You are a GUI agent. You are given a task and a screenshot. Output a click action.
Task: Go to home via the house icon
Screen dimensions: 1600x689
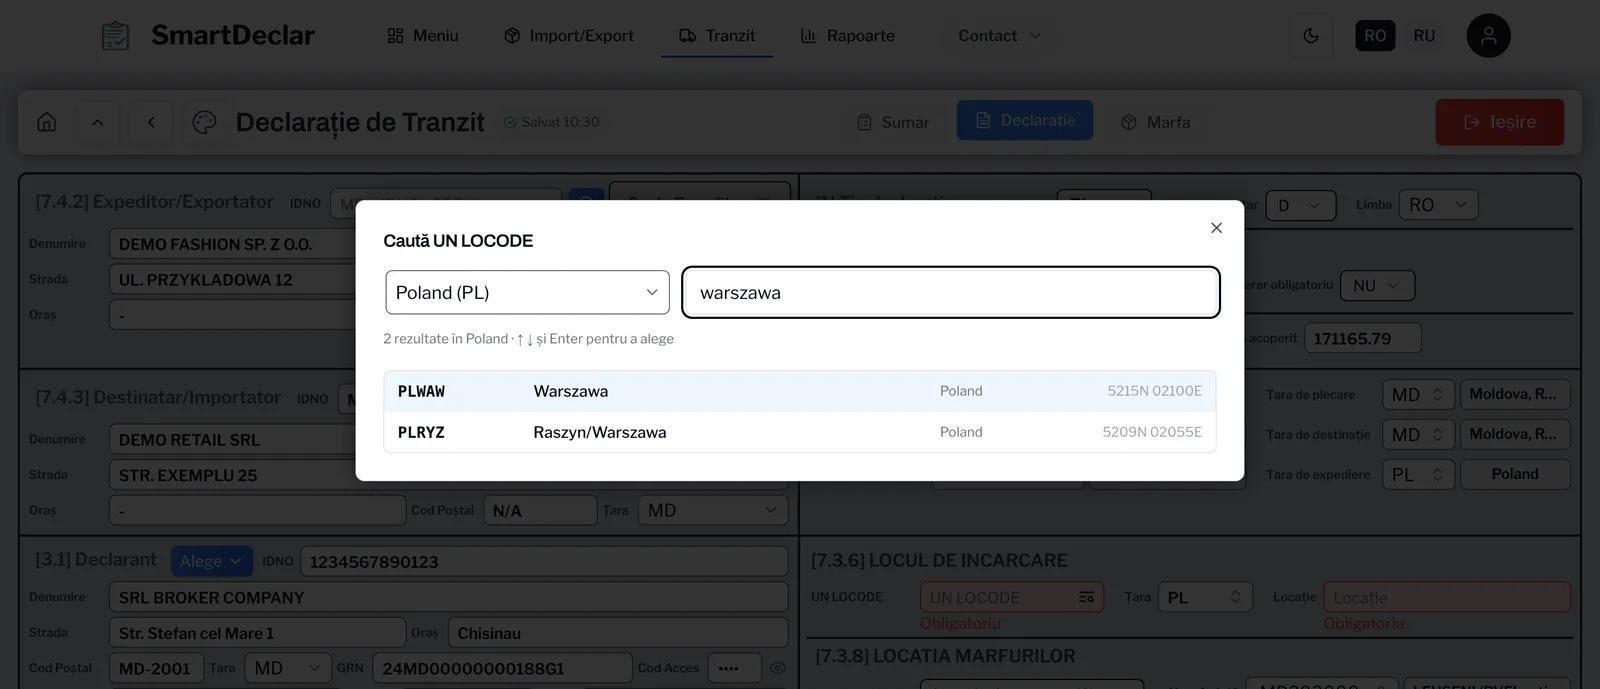[47, 122]
